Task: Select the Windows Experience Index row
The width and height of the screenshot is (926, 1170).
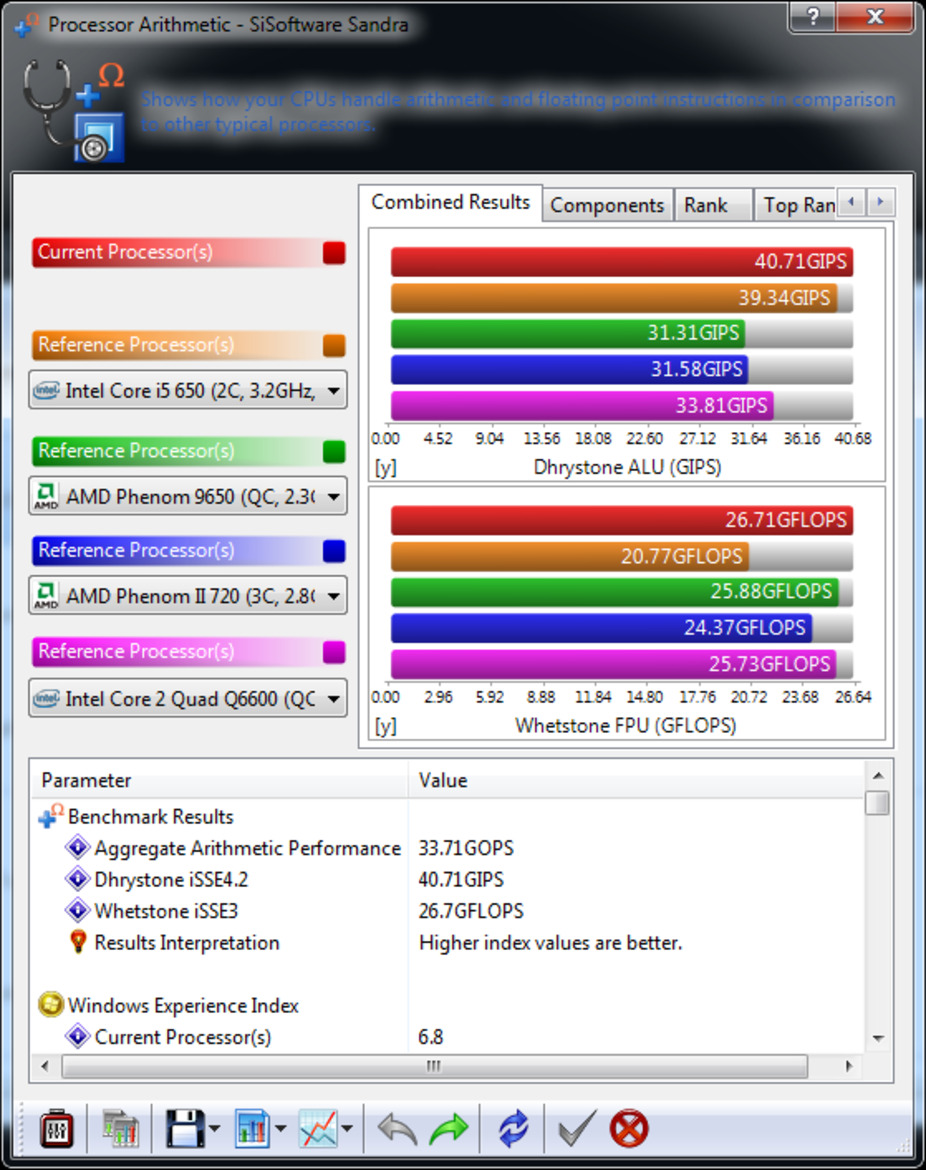Action: (448, 1005)
